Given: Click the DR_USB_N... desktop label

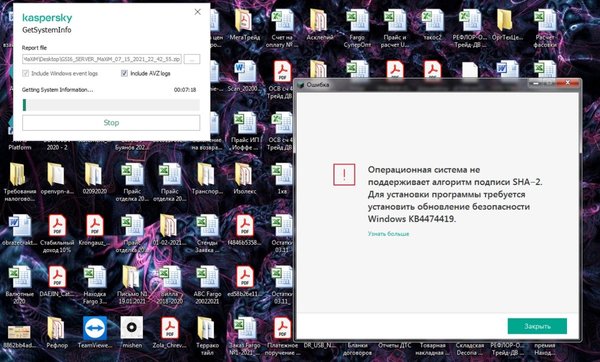Looking at the screenshot, I should tap(319, 345).
